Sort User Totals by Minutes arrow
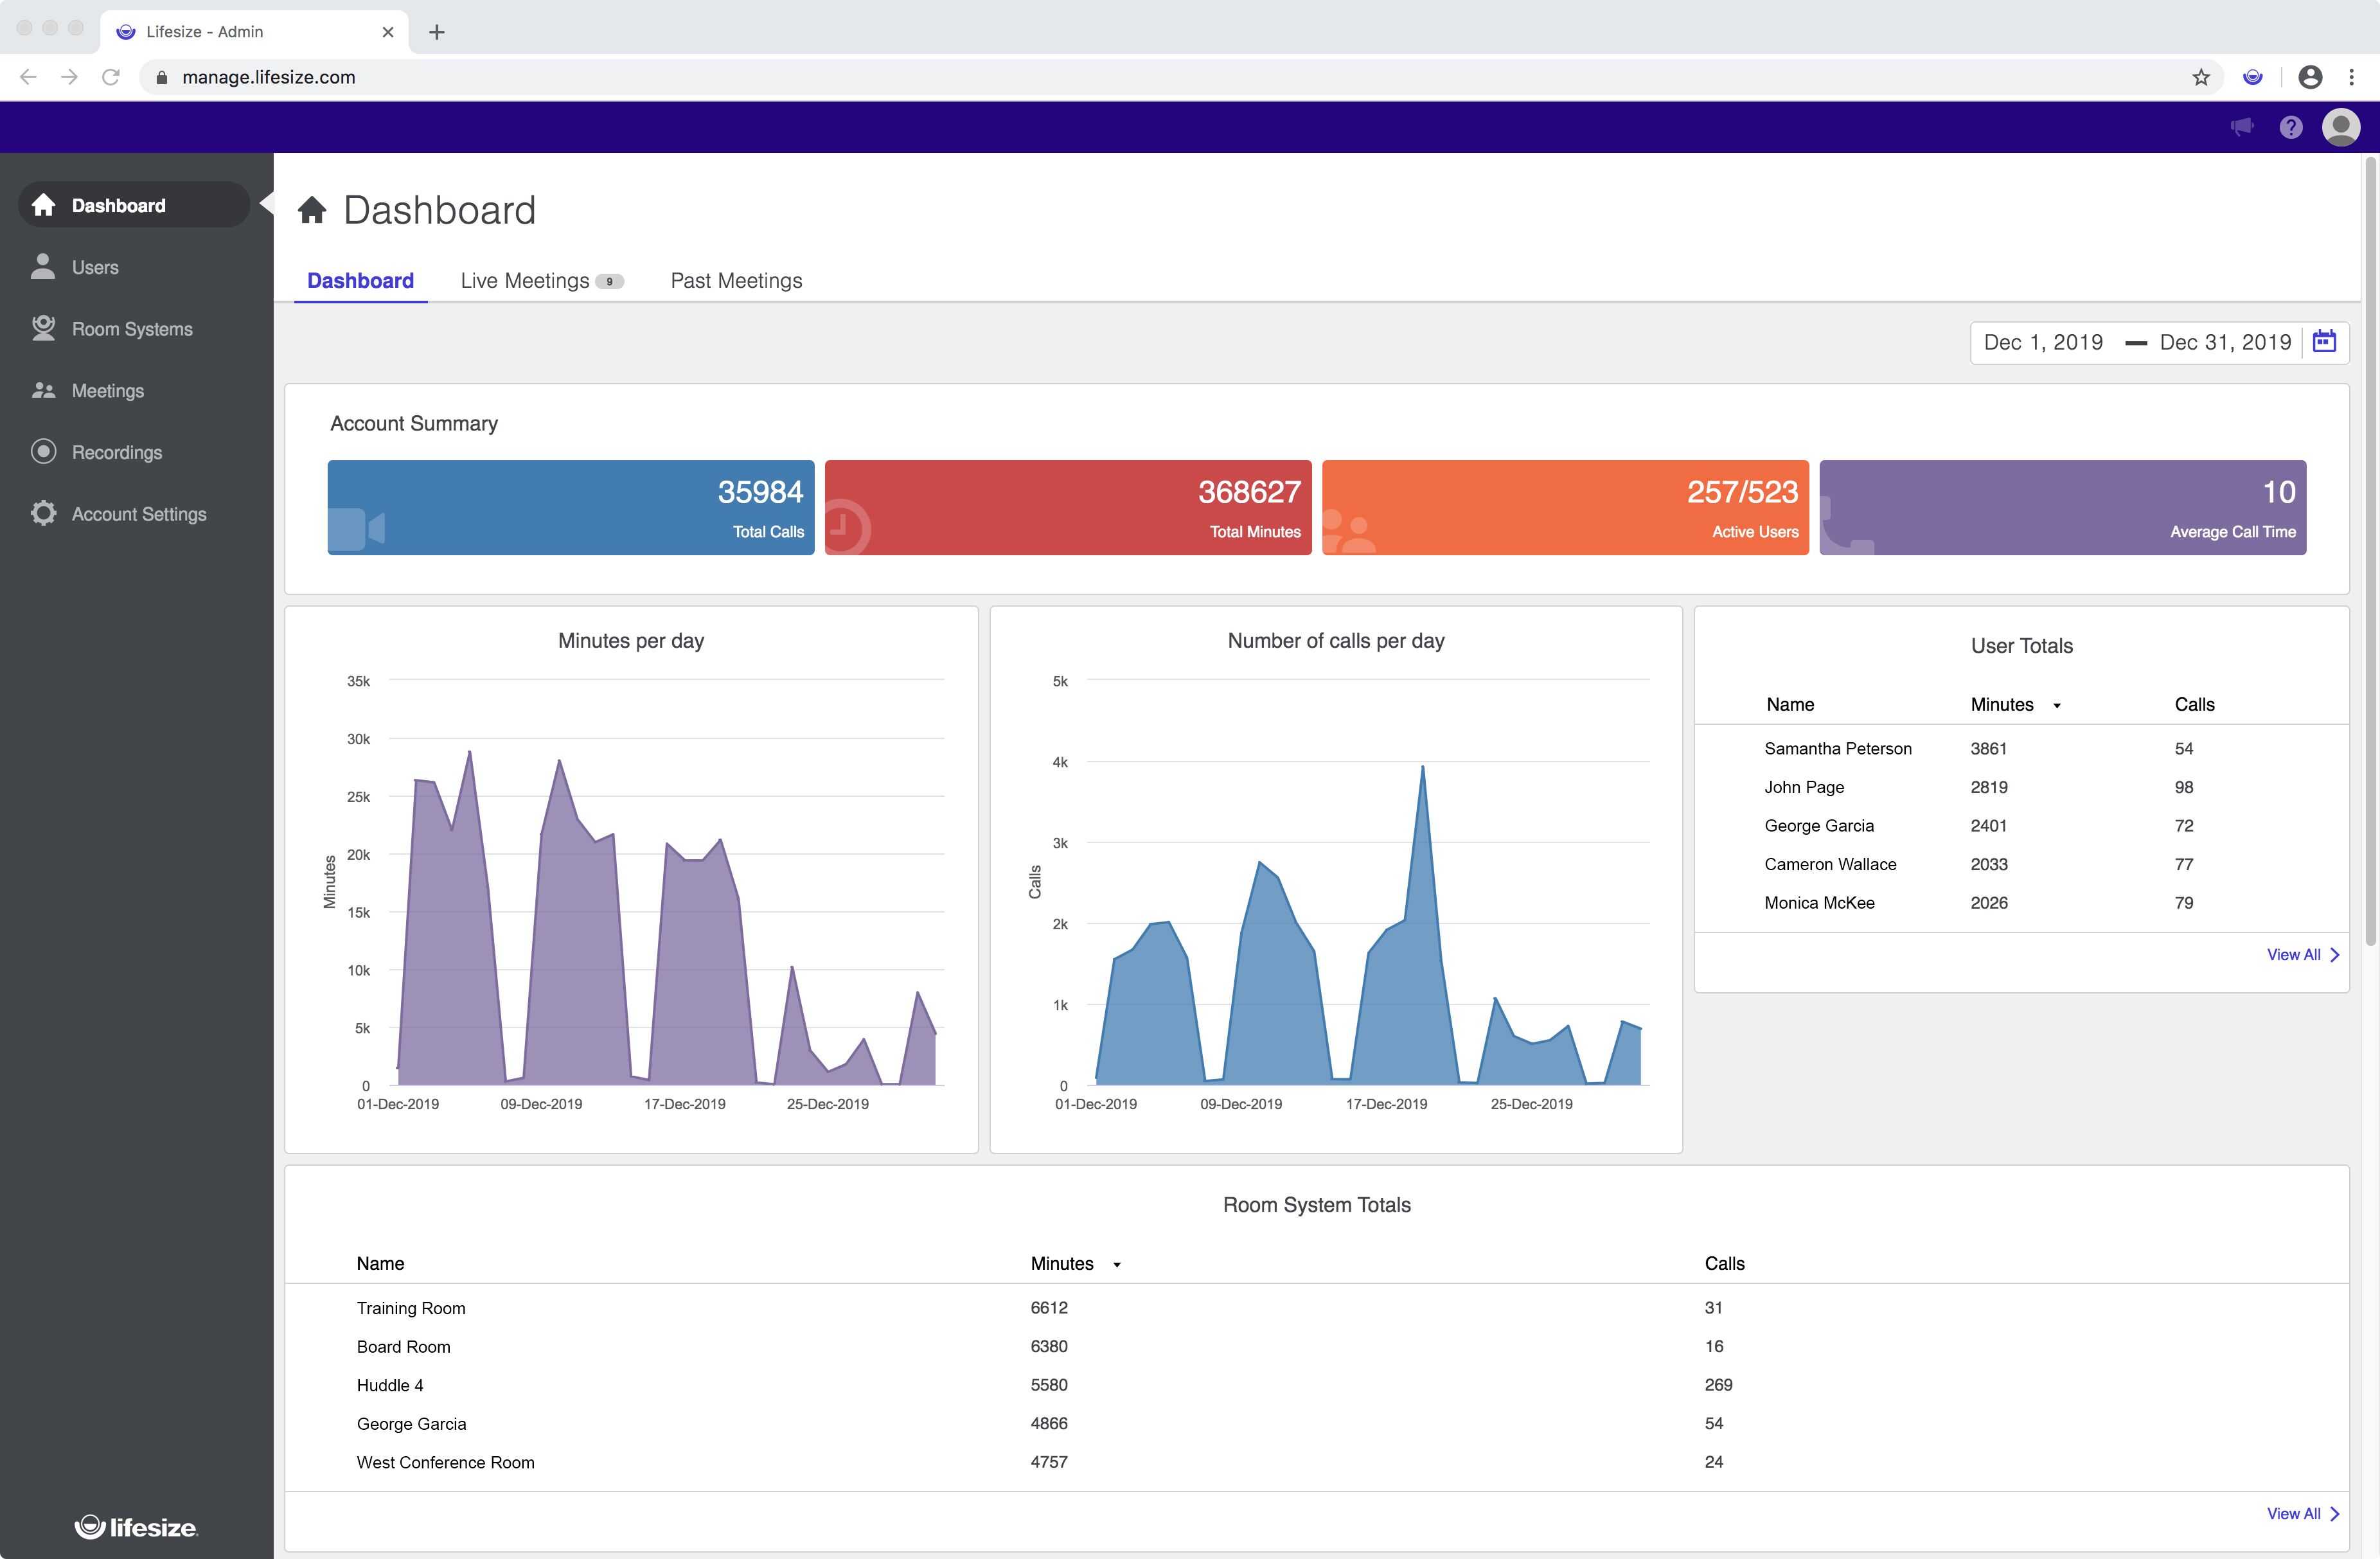The image size is (2380, 1559). point(2057,706)
